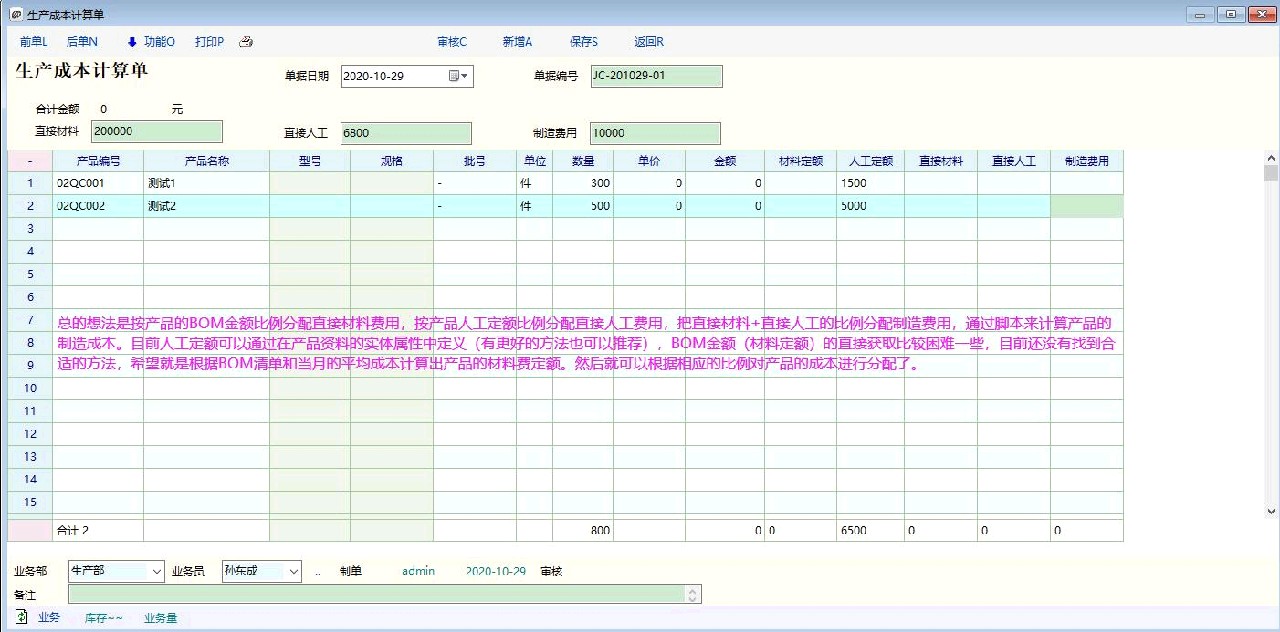This screenshot has height=632, width=1280.
Task: Click the app icon in the title bar
Action: point(15,15)
